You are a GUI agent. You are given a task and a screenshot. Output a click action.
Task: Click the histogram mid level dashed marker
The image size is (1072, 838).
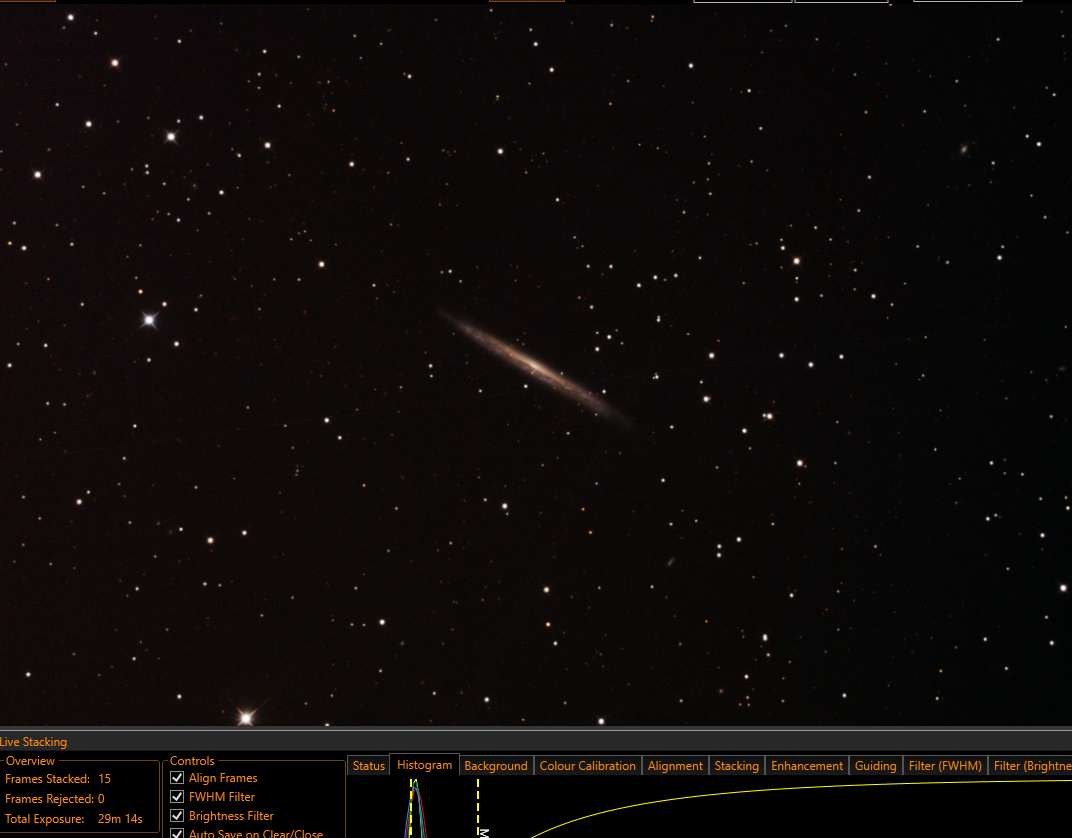coord(478,808)
